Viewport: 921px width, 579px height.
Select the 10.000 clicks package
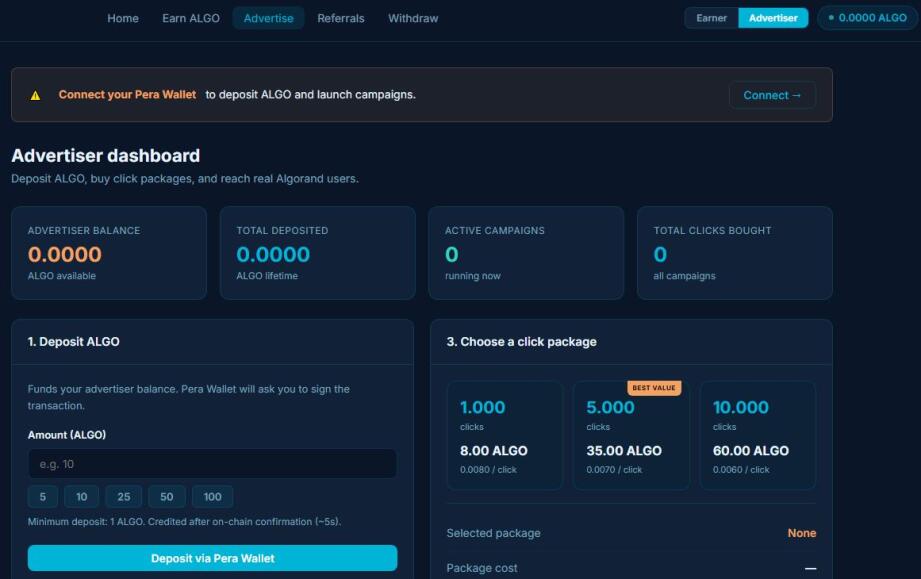[x=758, y=435]
